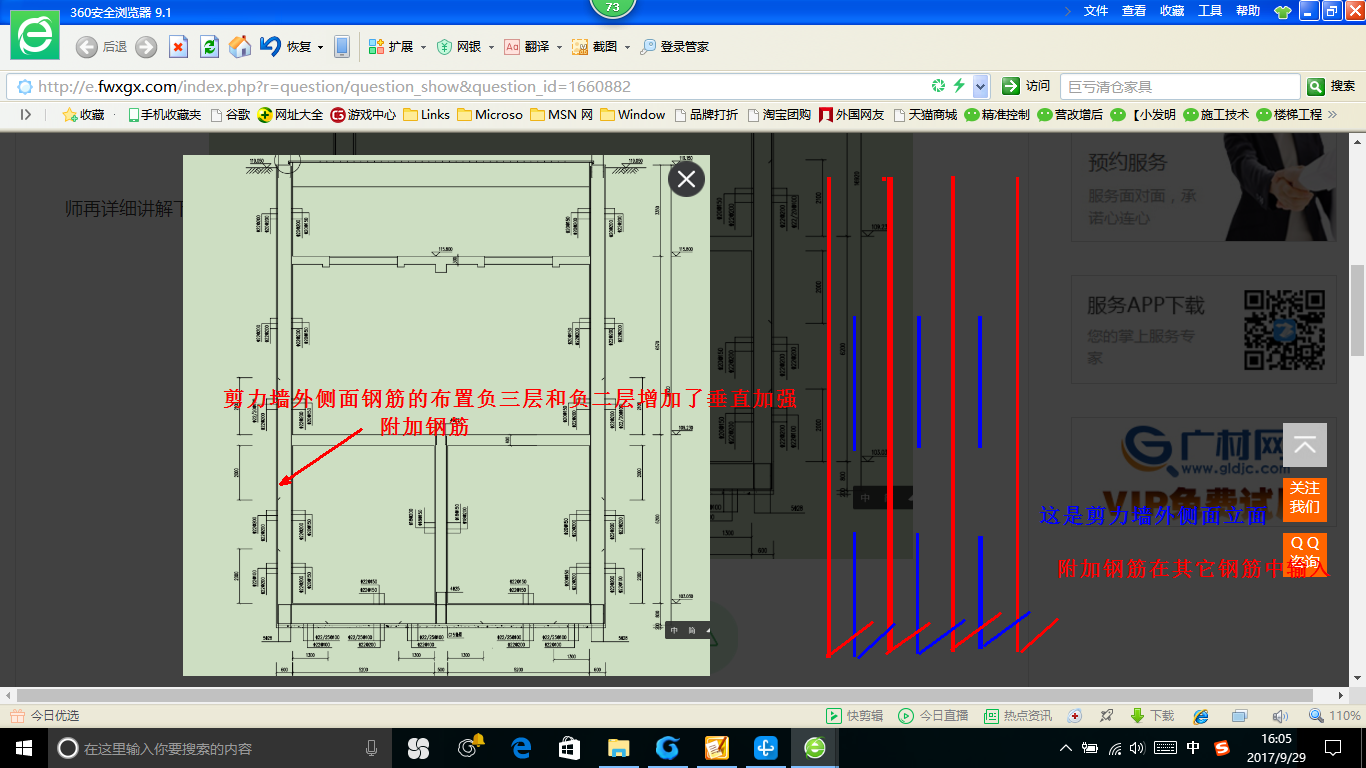Expand the 截图 dropdown arrow
Image resolution: width=1366 pixels, height=768 pixels.
click(x=627, y=47)
